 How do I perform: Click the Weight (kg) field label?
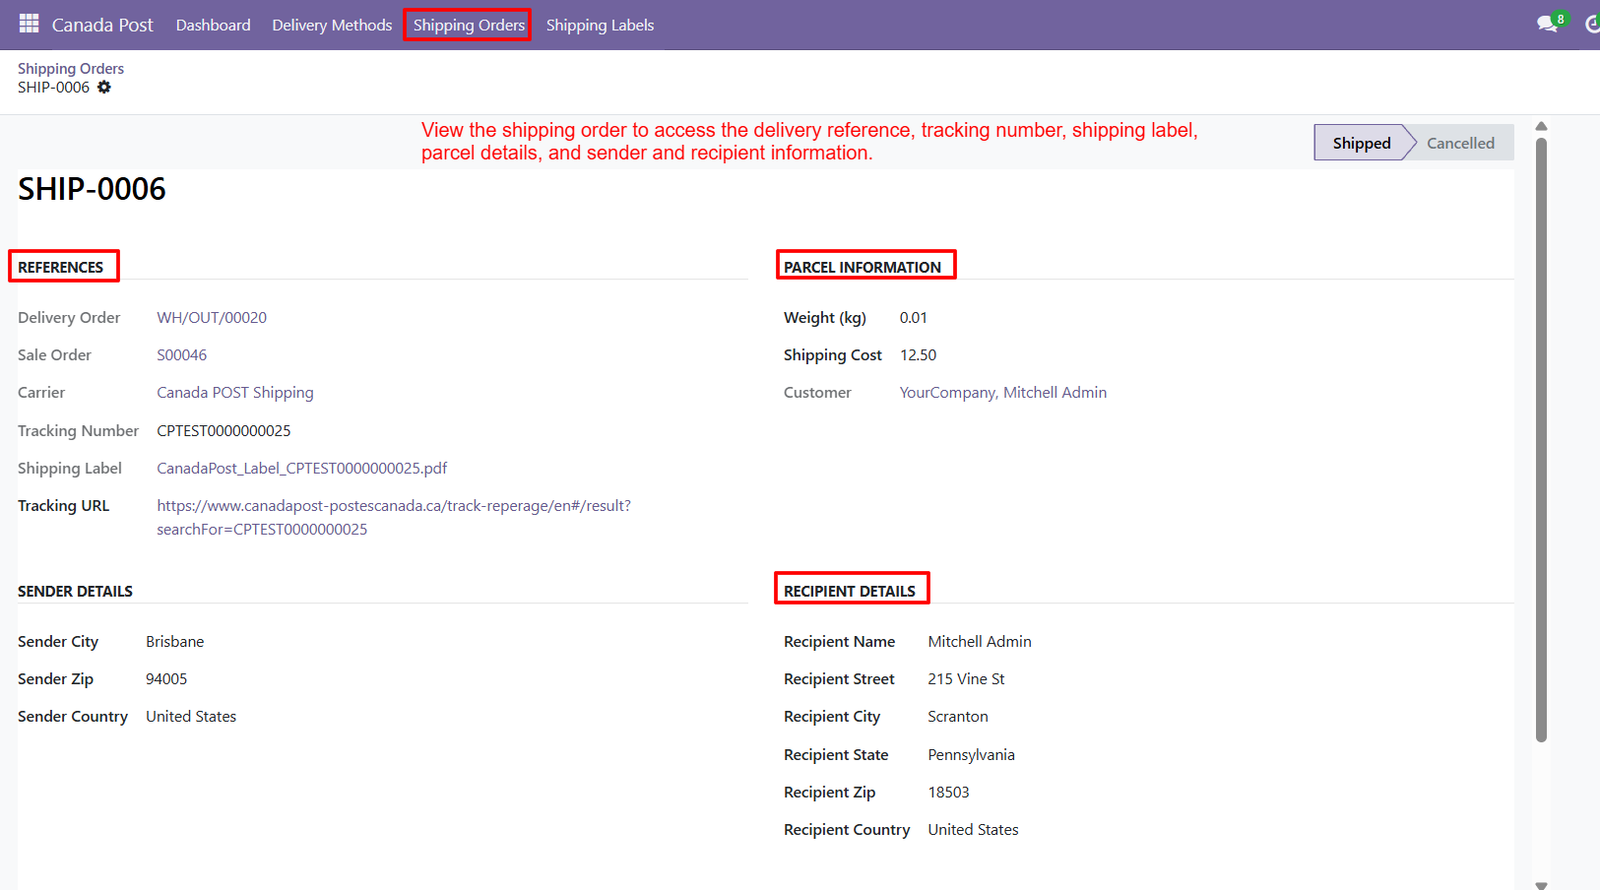click(825, 317)
